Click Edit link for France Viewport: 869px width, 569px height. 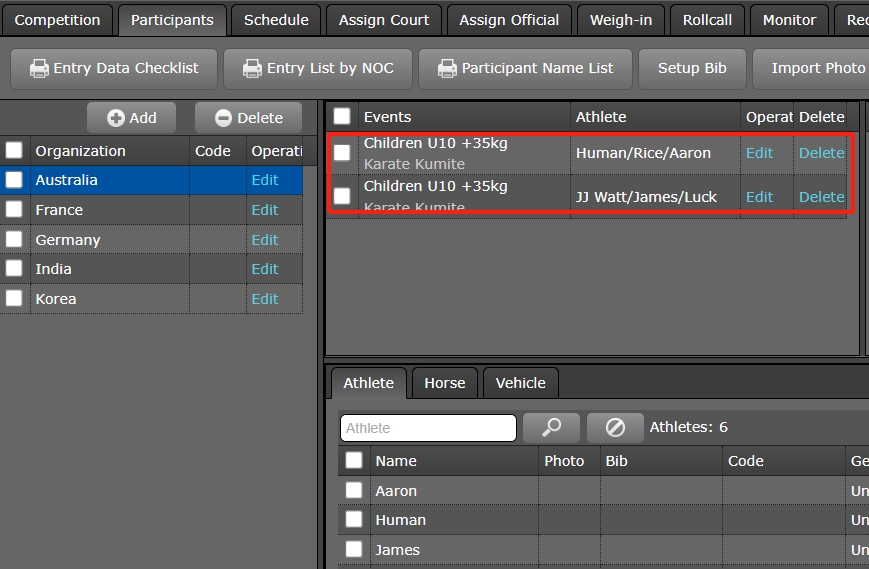pos(265,210)
